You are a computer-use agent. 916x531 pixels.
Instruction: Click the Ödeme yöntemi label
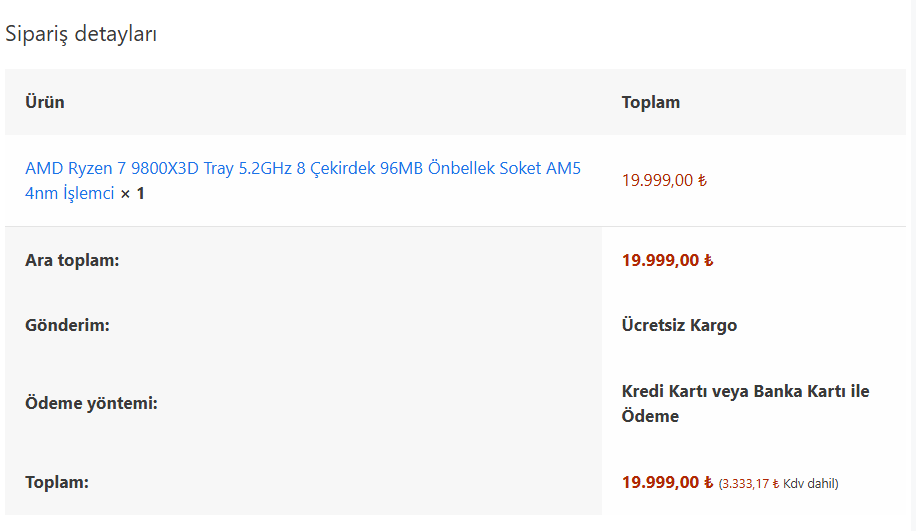click(91, 403)
